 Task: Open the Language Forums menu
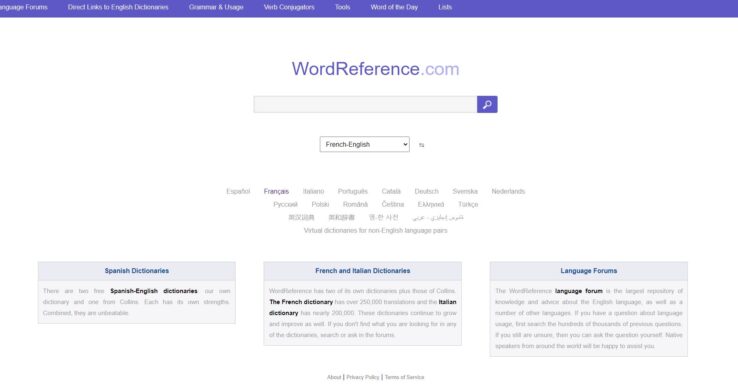click(23, 7)
